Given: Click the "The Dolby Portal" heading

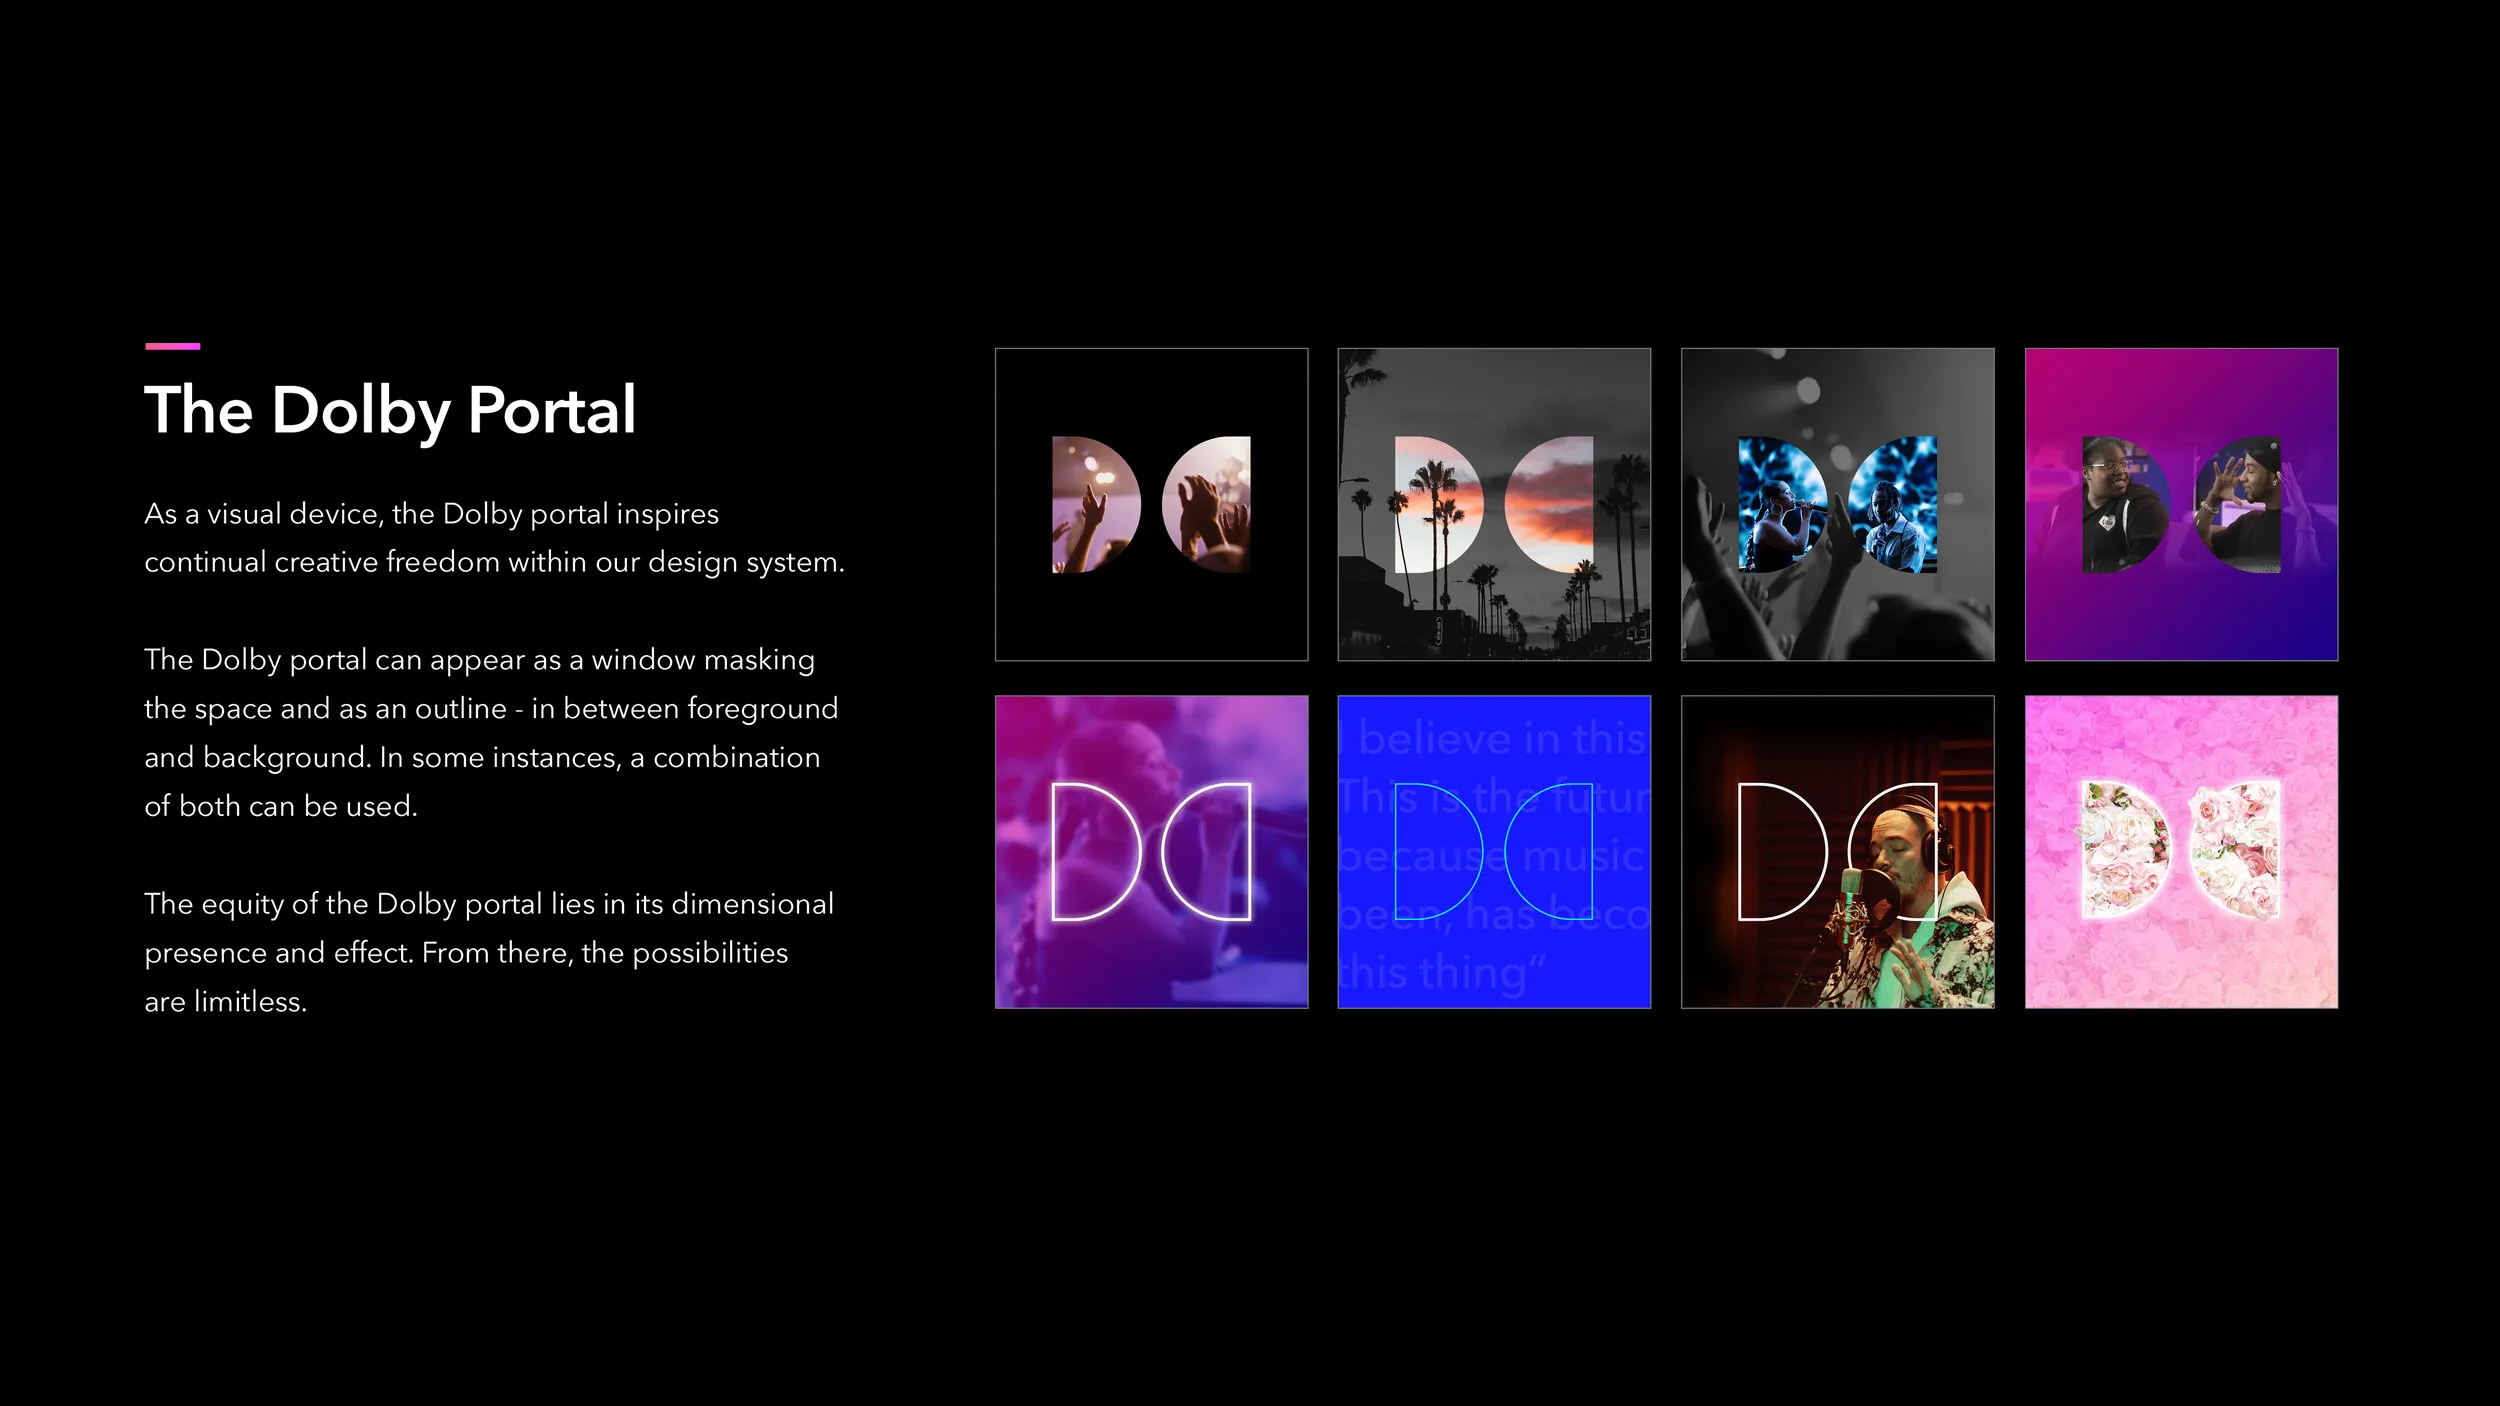Looking at the screenshot, I should [x=390, y=410].
